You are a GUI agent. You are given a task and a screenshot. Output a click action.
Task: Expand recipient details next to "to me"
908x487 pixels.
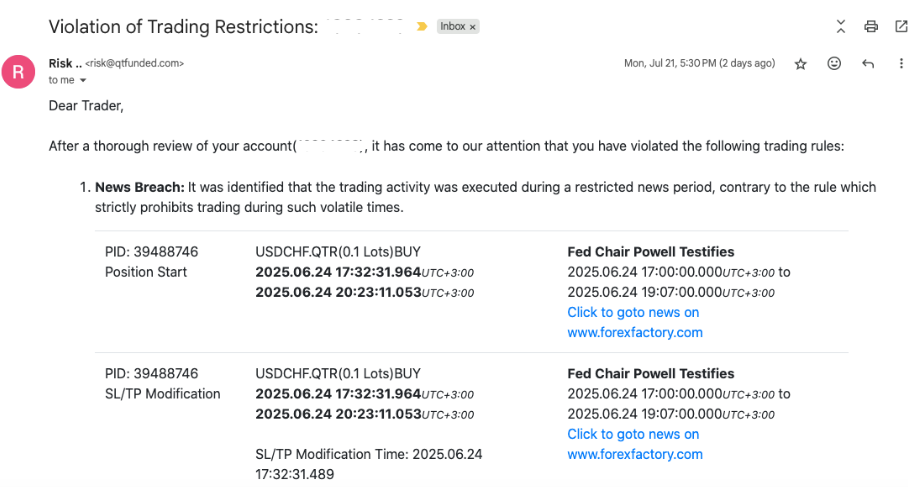click(x=83, y=80)
